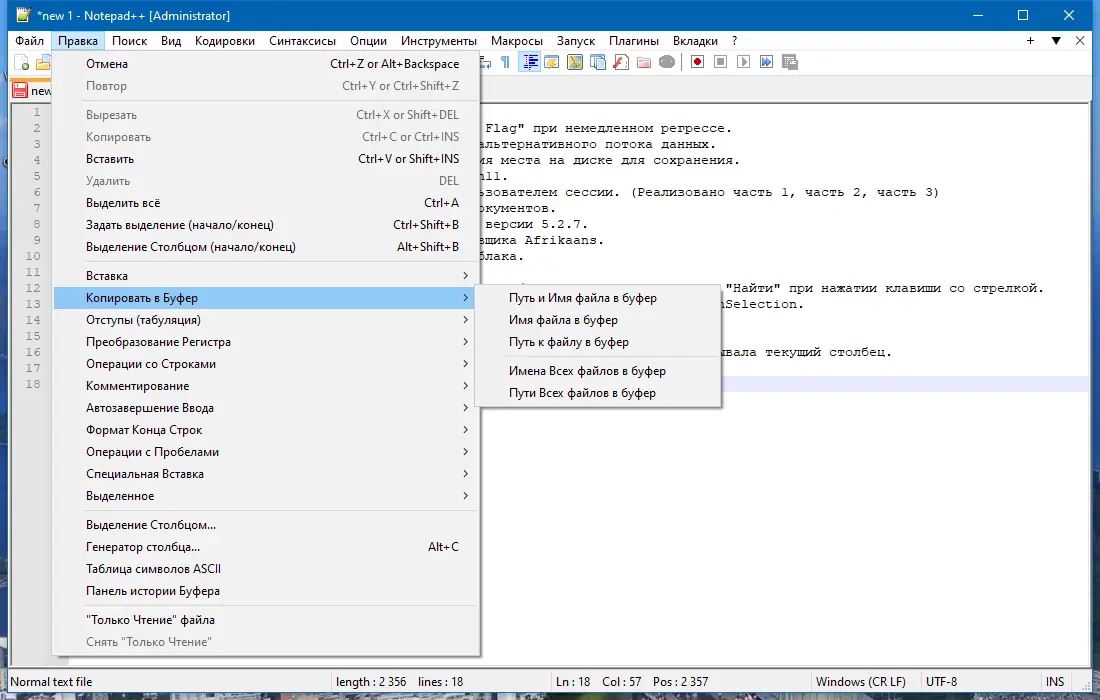Click plus button at menu bar right
This screenshot has height=700, width=1100.
click(1031, 41)
